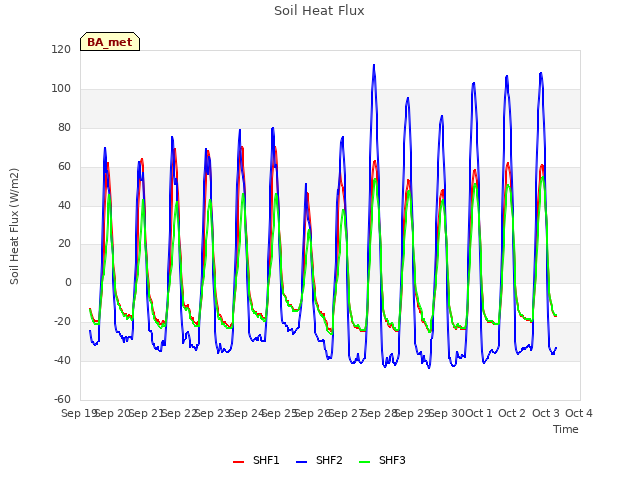Click the Oct 4 x-axis date label

pyautogui.click(x=579, y=413)
